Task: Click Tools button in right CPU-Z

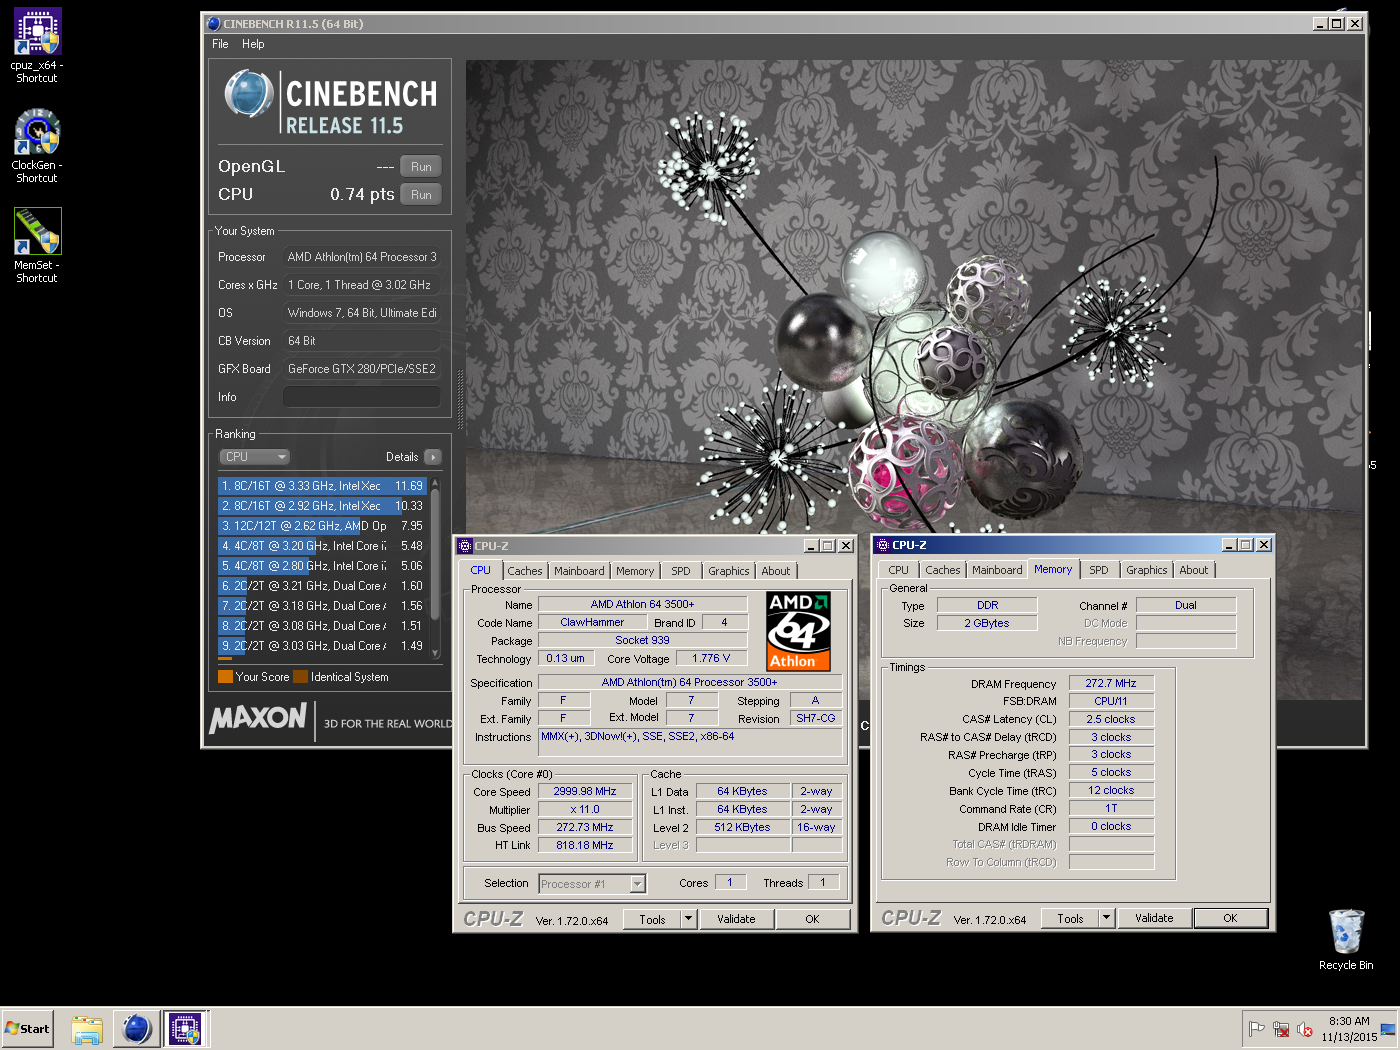Action: click(1070, 919)
